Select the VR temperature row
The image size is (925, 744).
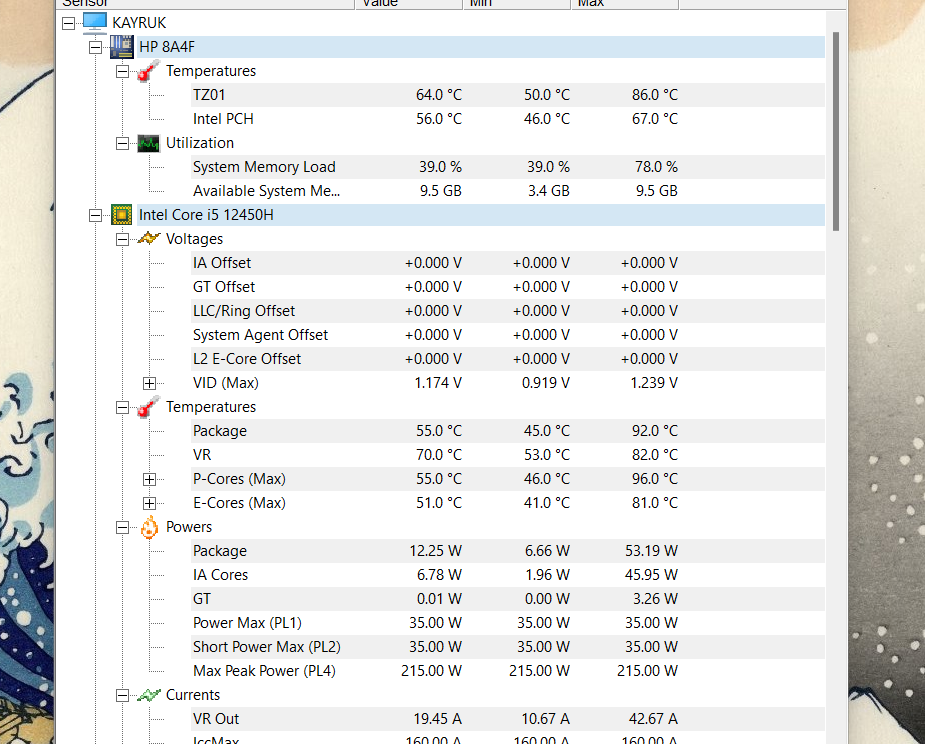point(508,455)
